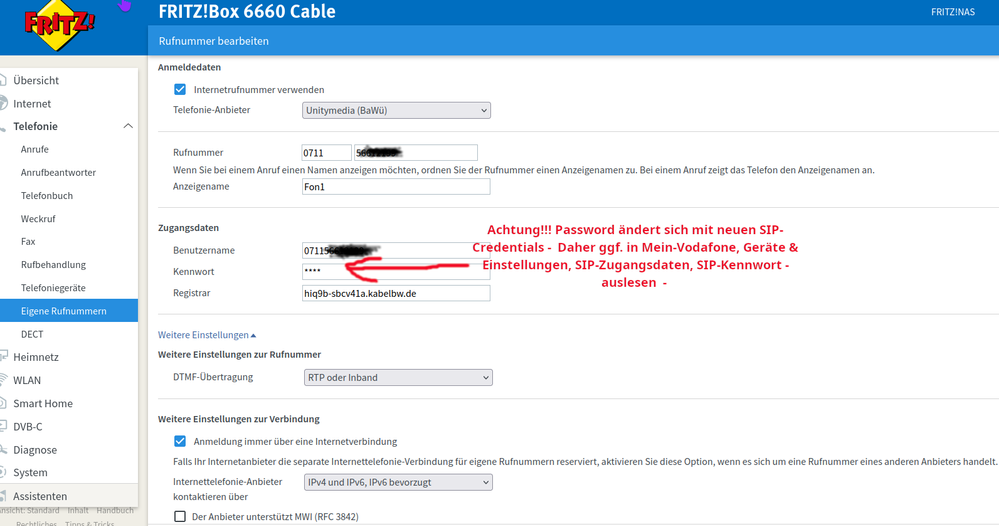999x526 pixels.
Task: Click the Inhalt footer link
Action: 78,510
